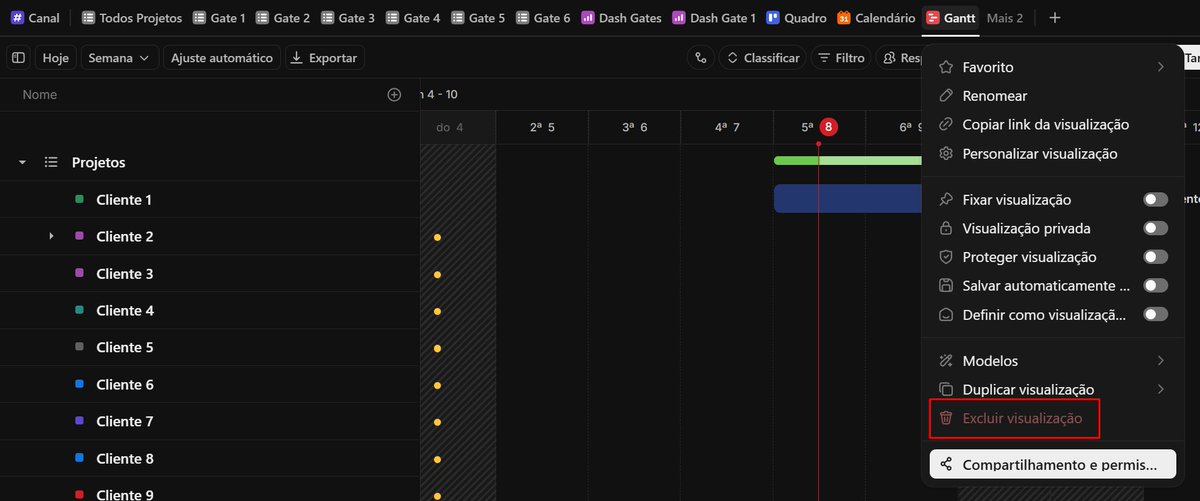Viewport: 1200px width, 501px height.
Task: Choose Renomear from the menu
Action: point(1052,96)
